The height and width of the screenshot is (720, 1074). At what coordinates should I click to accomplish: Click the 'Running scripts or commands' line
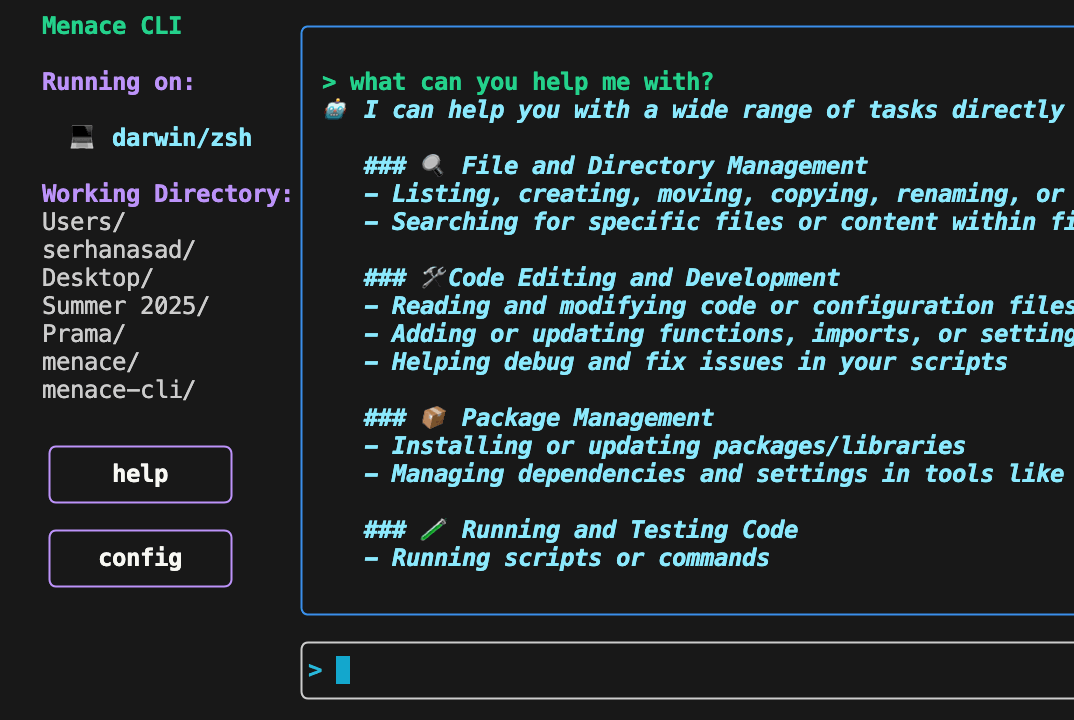(x=566, y=558)
